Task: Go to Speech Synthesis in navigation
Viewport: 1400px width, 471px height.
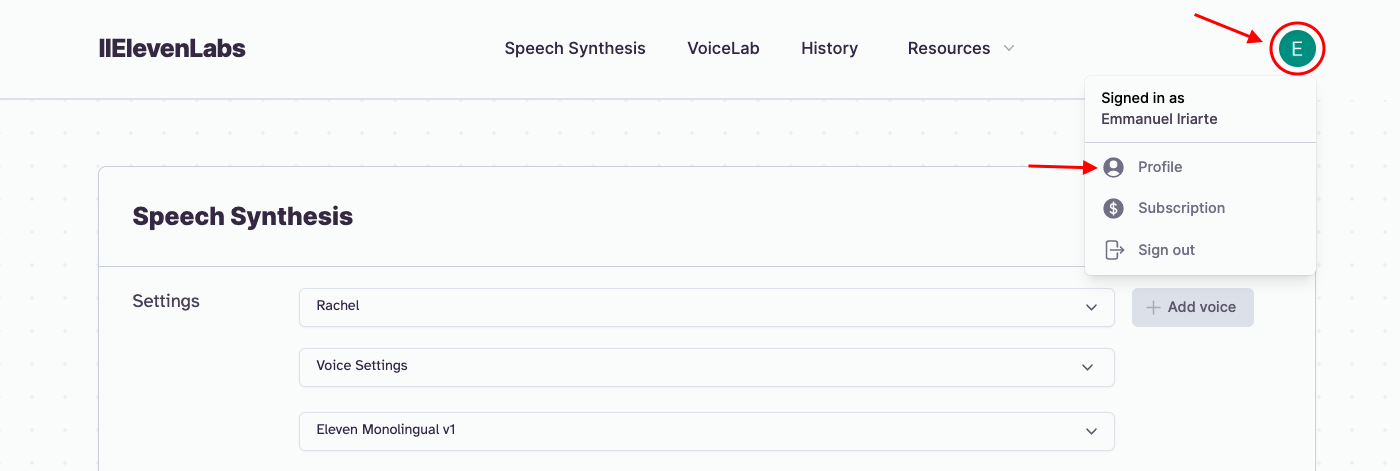Action: (x=575, y=48)
